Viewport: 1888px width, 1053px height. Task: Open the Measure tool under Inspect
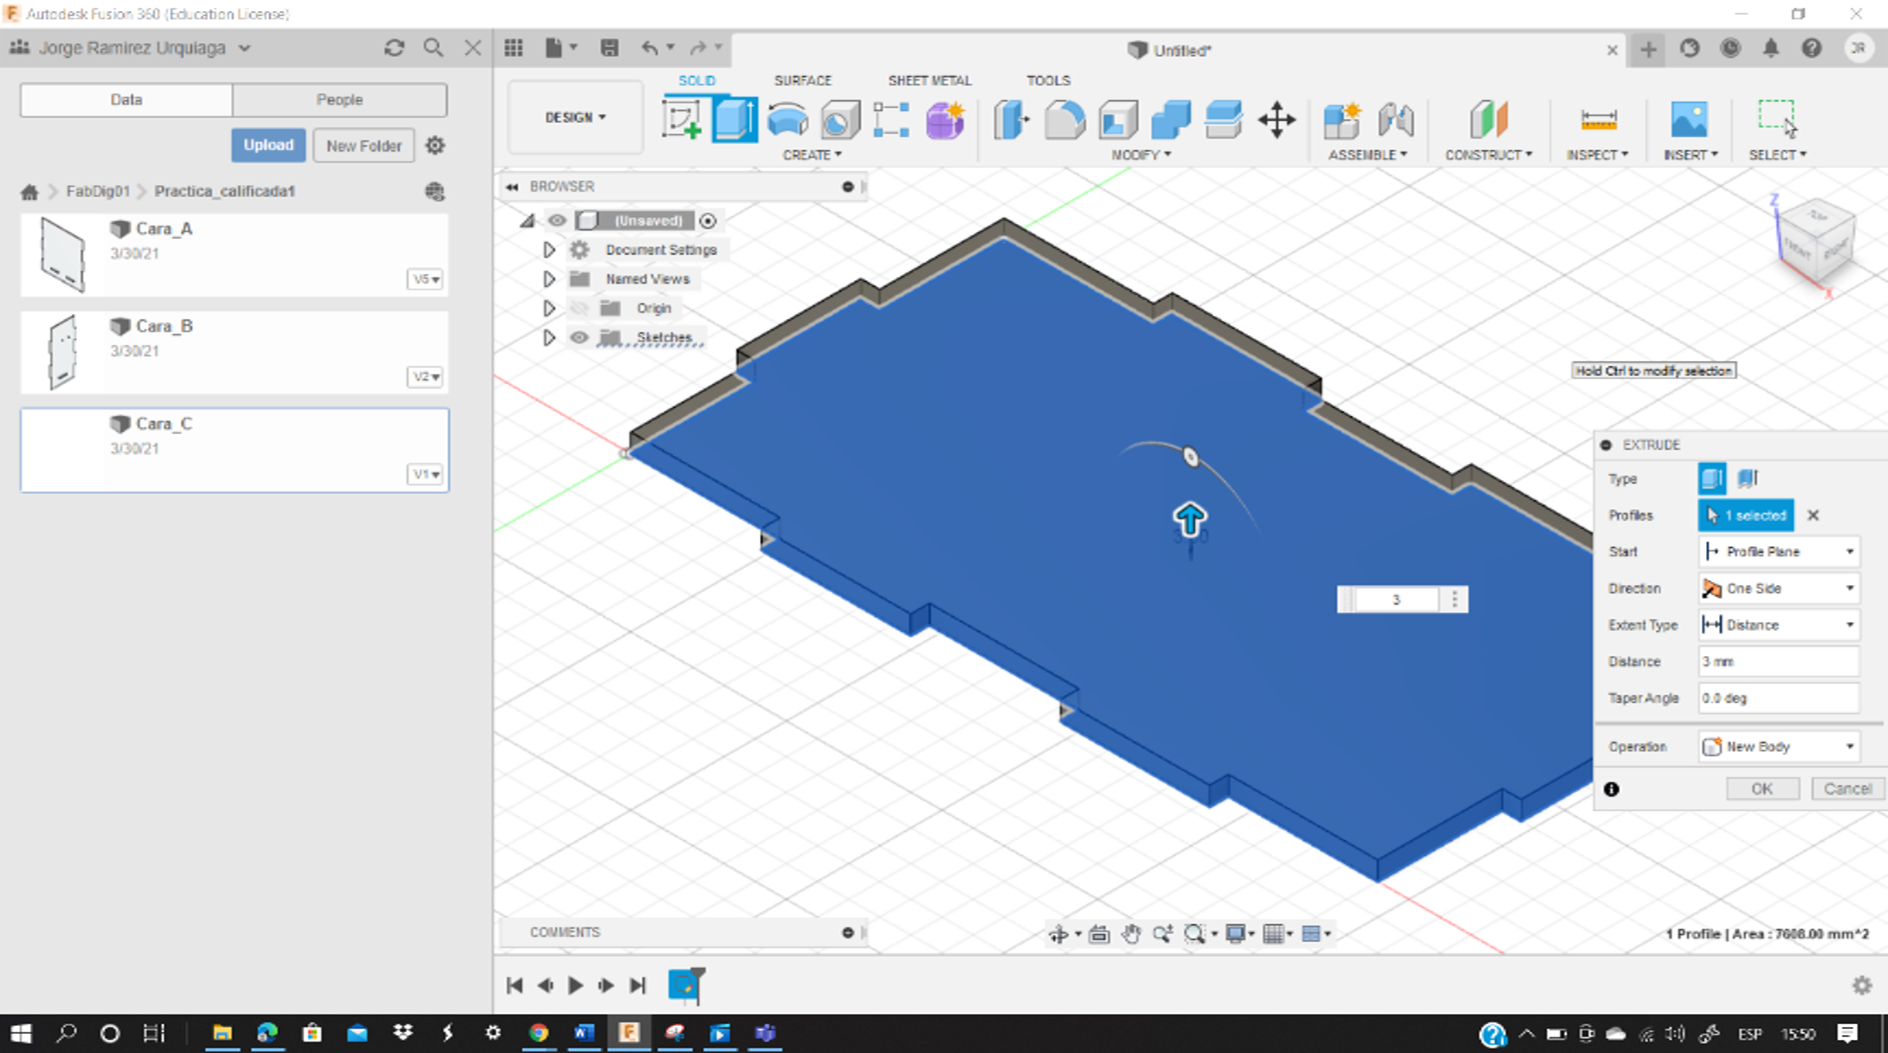1598,120
